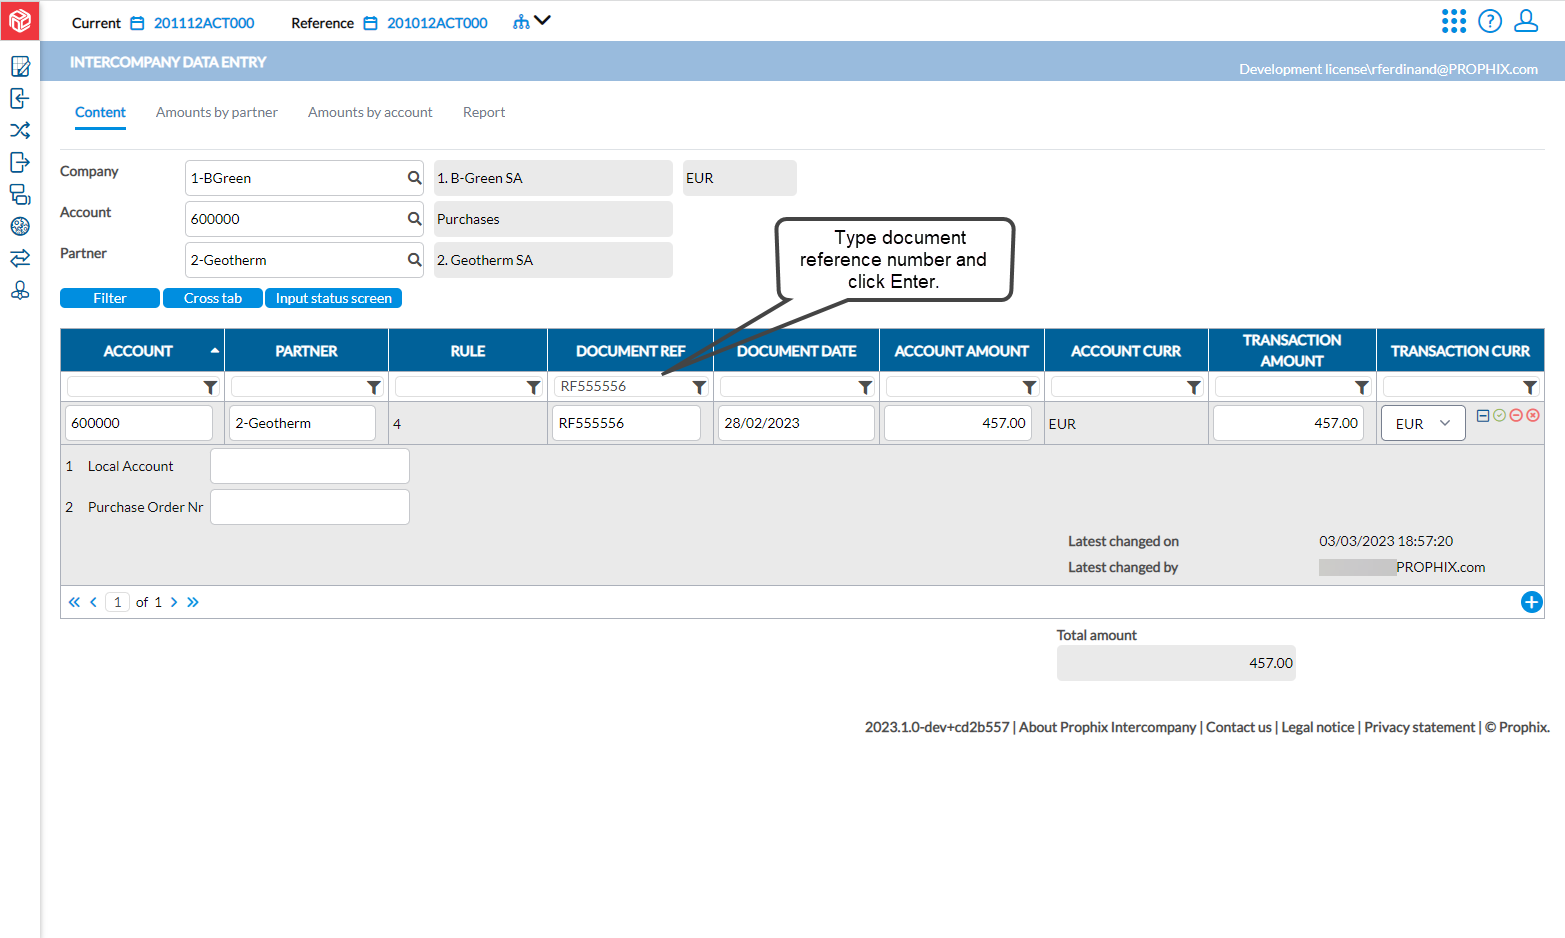Click the green checkmark to confirm the row
Image resolution: width=1565 pixels, height=938 pixels.
click(x=1499, y=414)
